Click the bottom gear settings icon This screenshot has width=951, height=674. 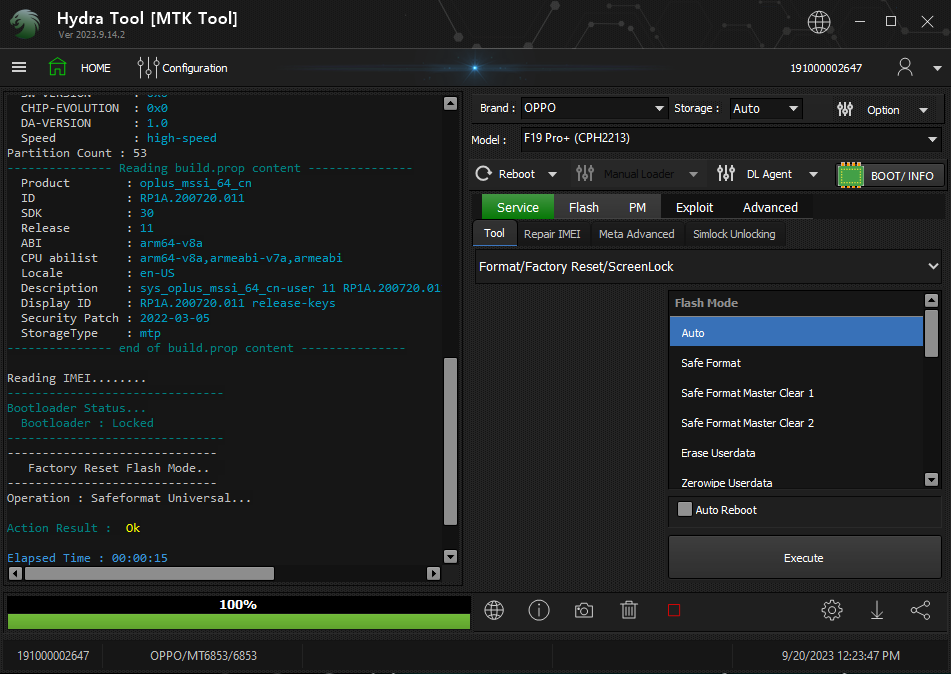point(832,610)
